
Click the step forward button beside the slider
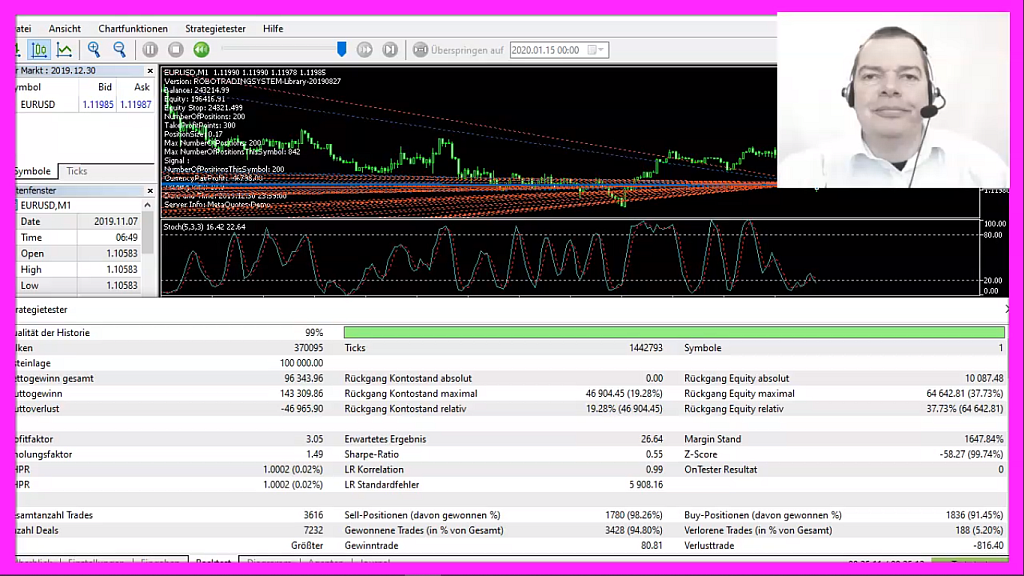(x=365, y=50)
